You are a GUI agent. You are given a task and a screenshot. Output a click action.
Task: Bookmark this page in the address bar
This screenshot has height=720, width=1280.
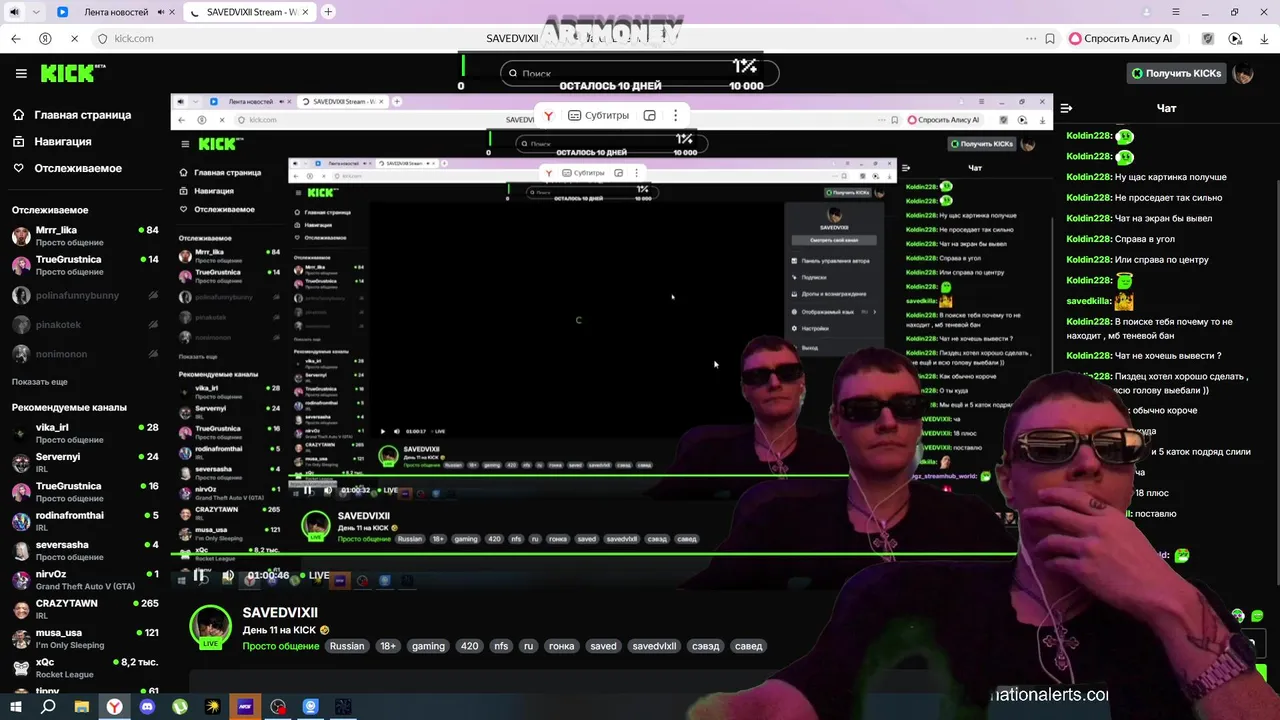pos(1049,39)
